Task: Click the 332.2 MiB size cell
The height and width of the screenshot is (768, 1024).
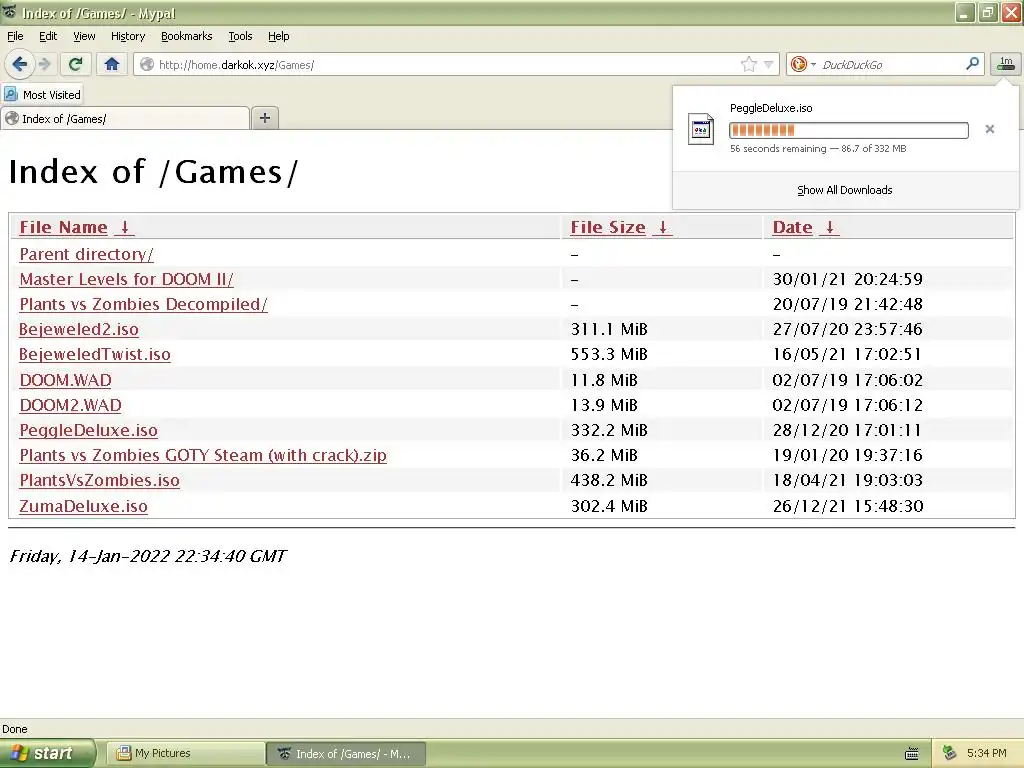Action: (x=609, y=430)
